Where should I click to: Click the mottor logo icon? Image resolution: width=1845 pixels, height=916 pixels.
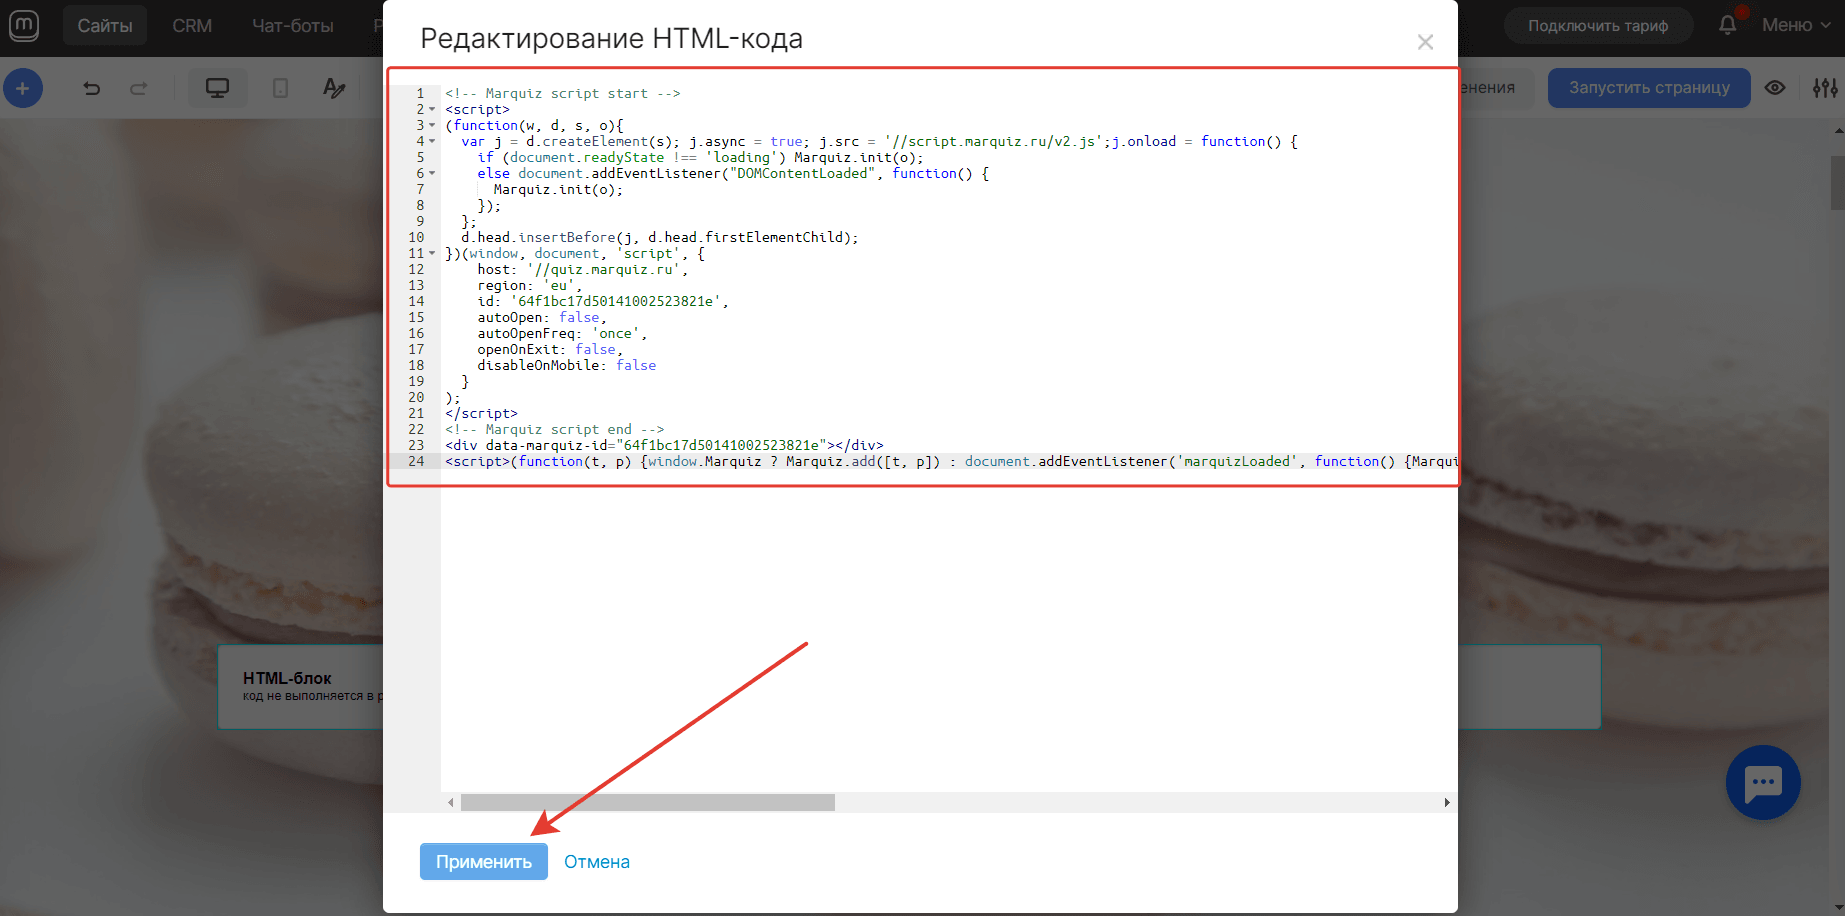coord(23,25)
